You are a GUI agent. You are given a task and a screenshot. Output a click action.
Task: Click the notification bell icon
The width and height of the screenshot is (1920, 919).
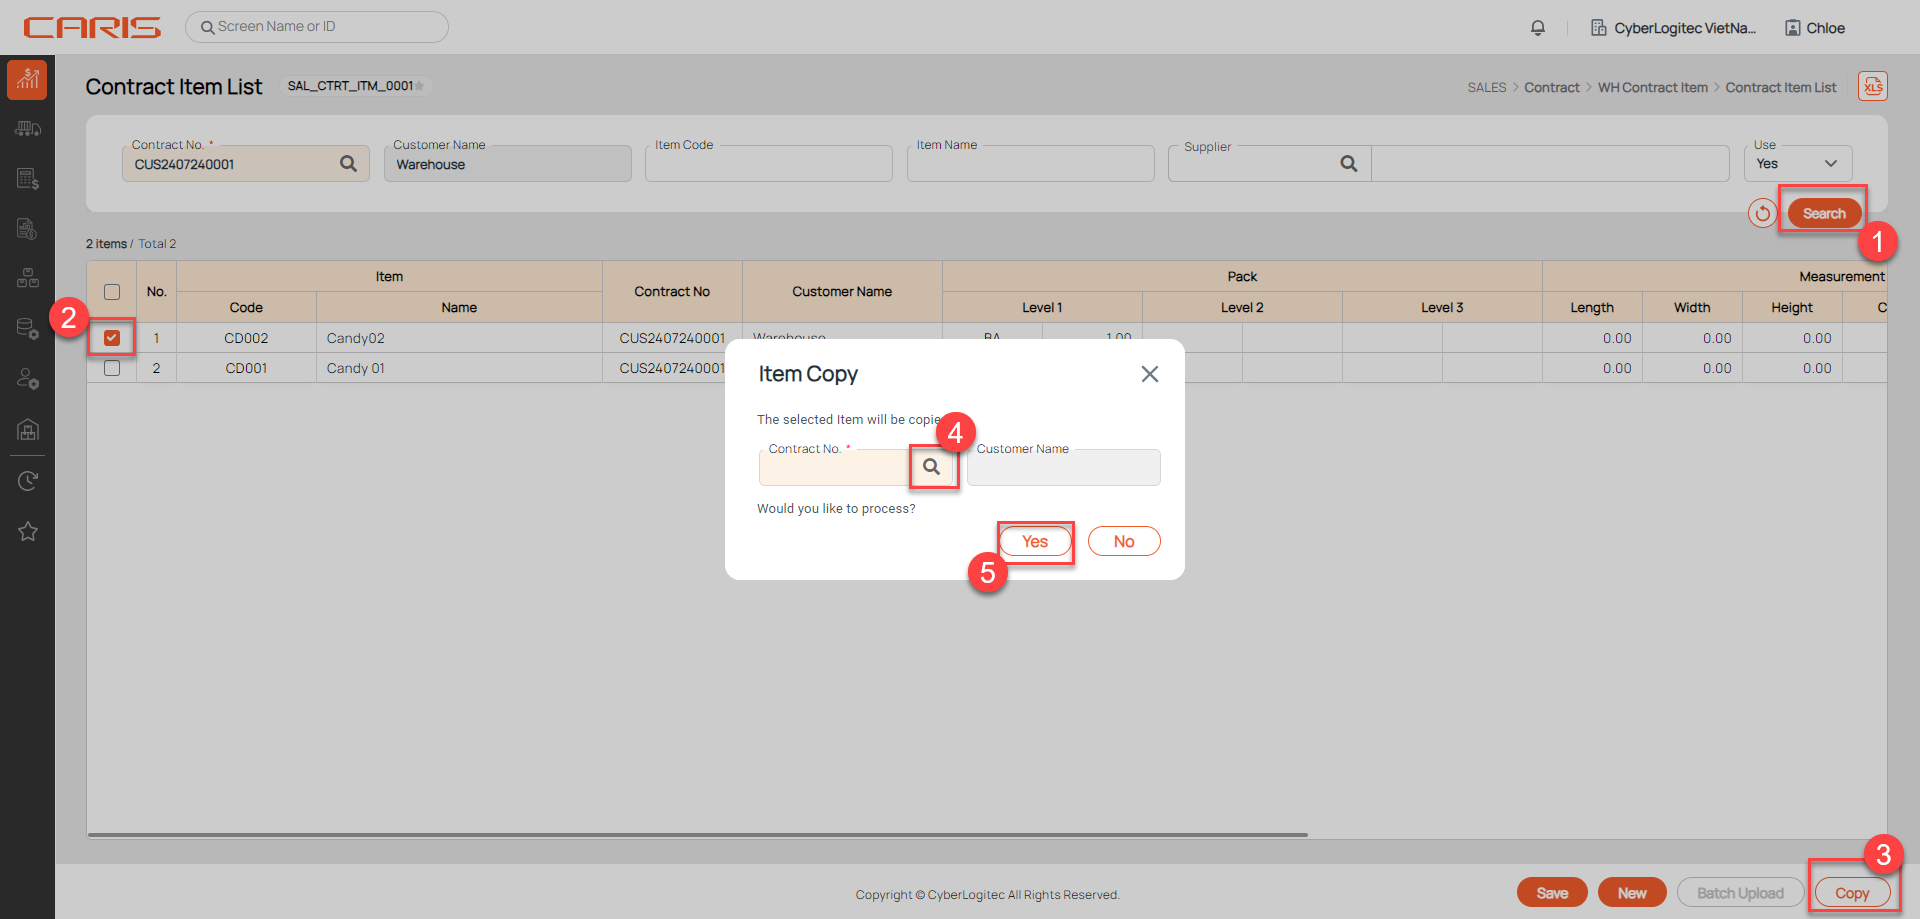point(1538,28)
